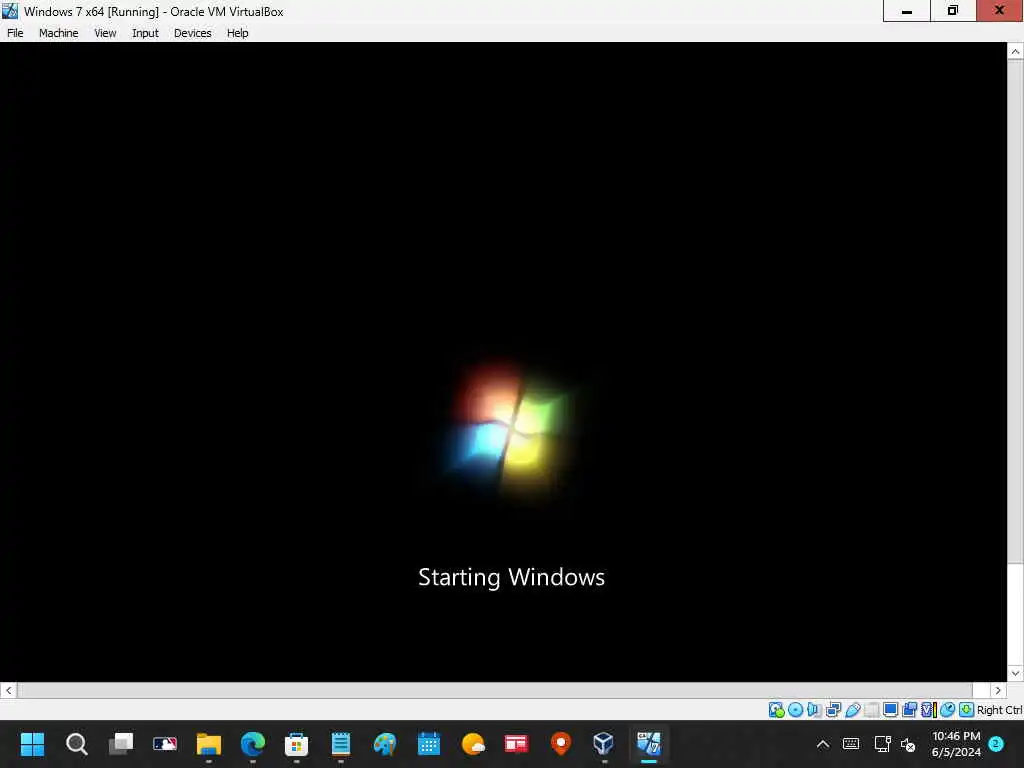
Task: Open Microsoft Store from taskbar
Action: (x=296, y=744)
